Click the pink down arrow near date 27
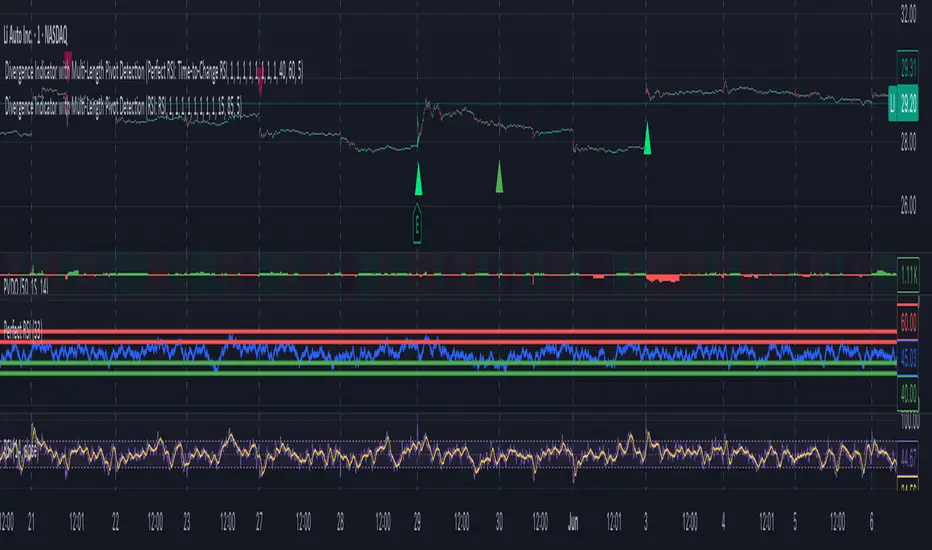The height and width of the screenshot is (550, 932). pos(261,87)
